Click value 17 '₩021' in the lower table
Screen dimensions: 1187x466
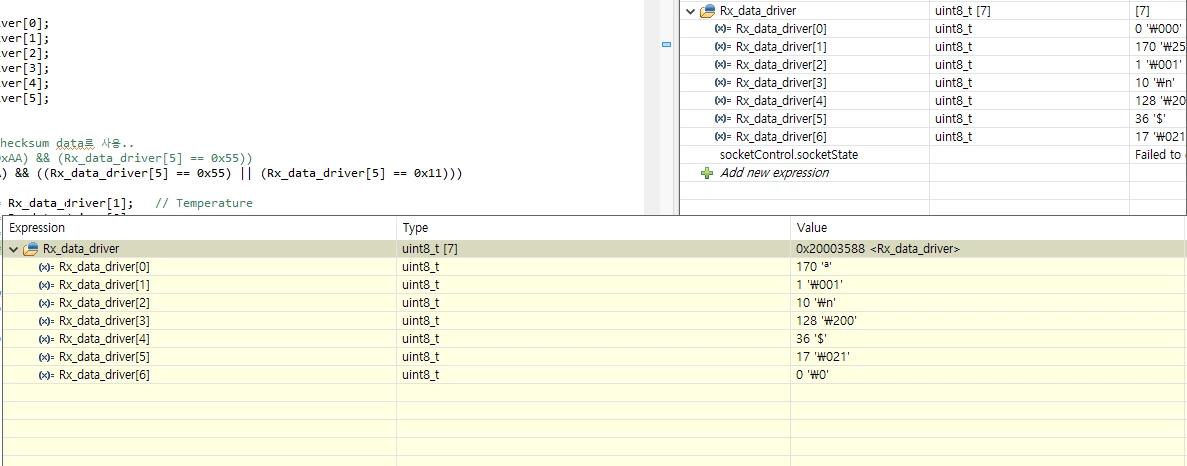point(824,357)
